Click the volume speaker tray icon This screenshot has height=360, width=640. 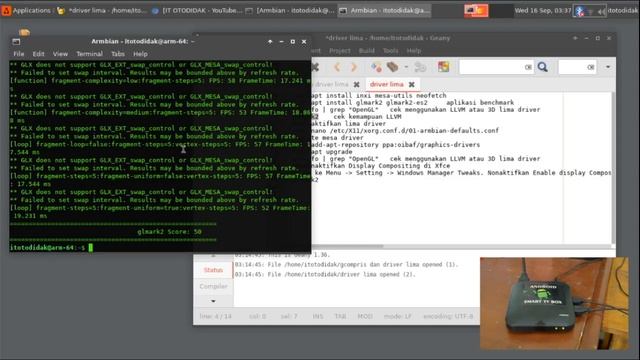tap(602, 11)
